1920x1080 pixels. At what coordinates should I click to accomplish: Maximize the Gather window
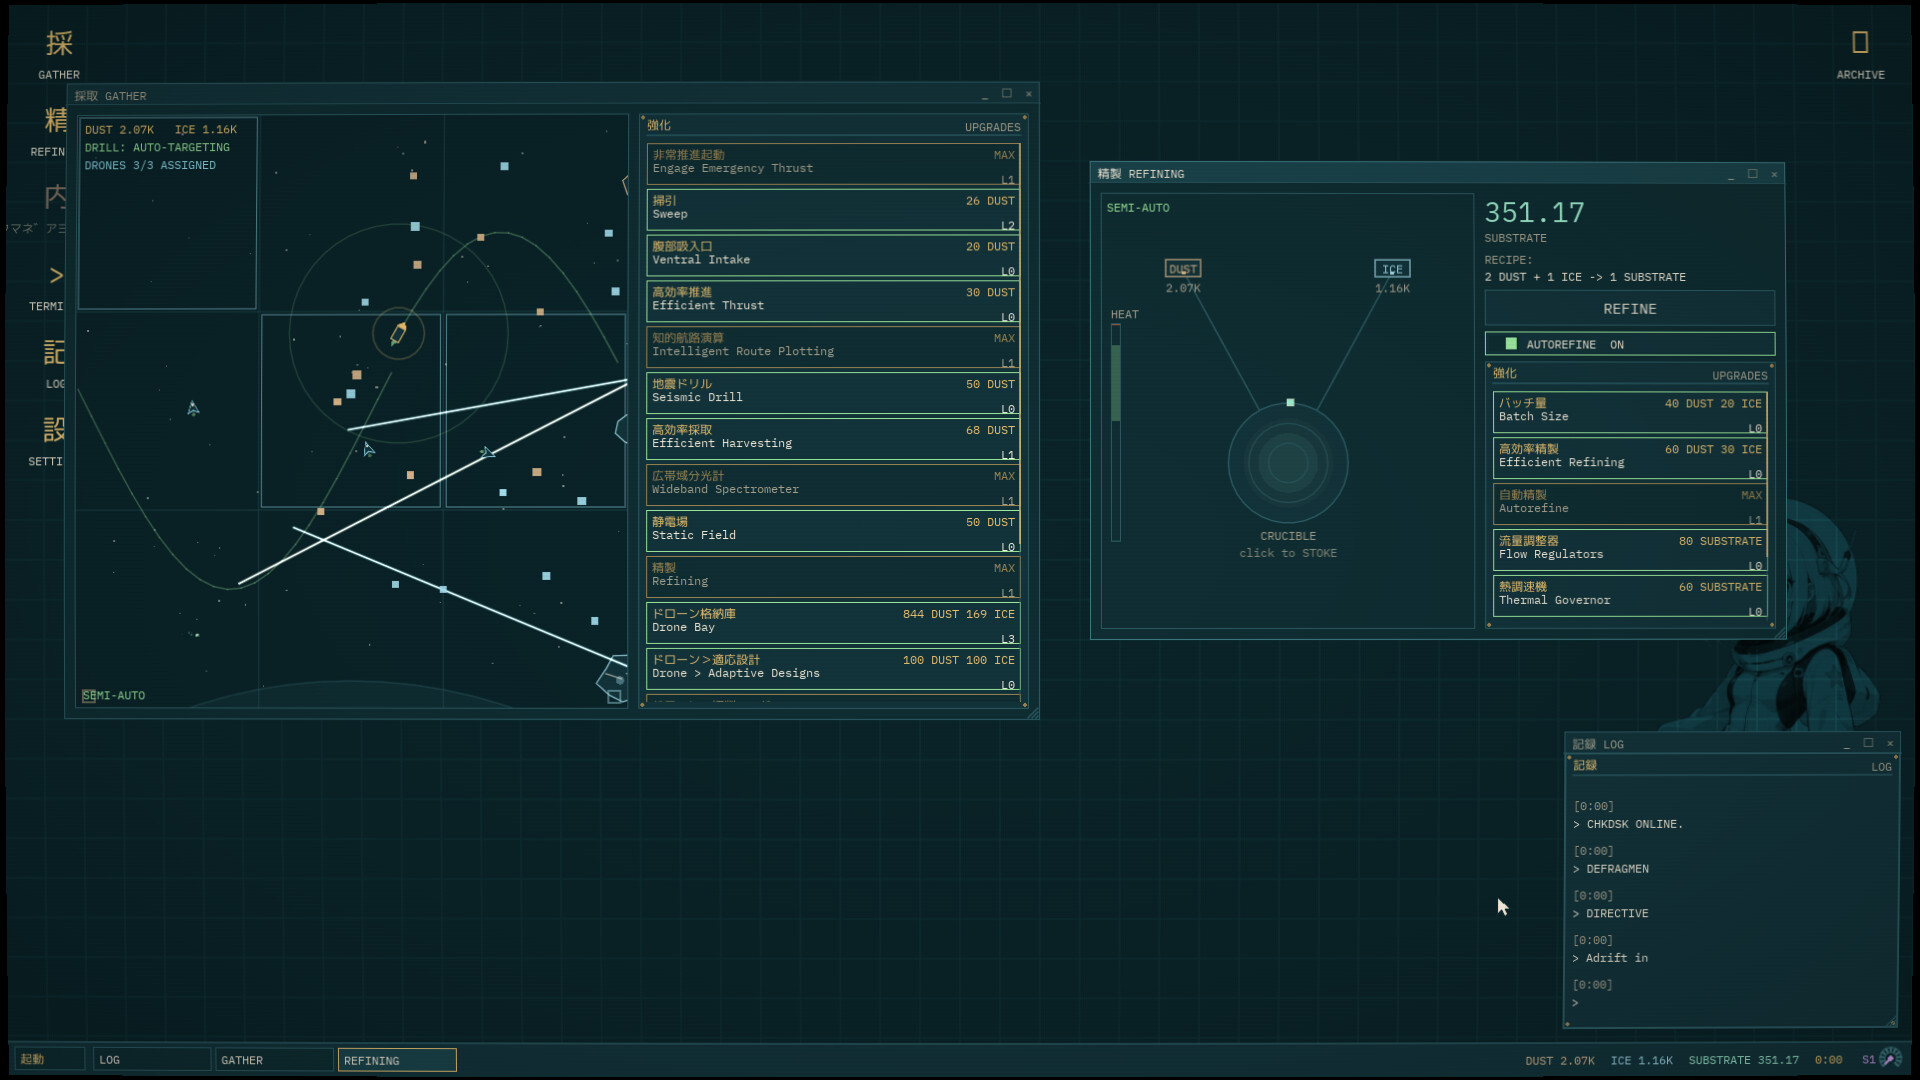1007,94
